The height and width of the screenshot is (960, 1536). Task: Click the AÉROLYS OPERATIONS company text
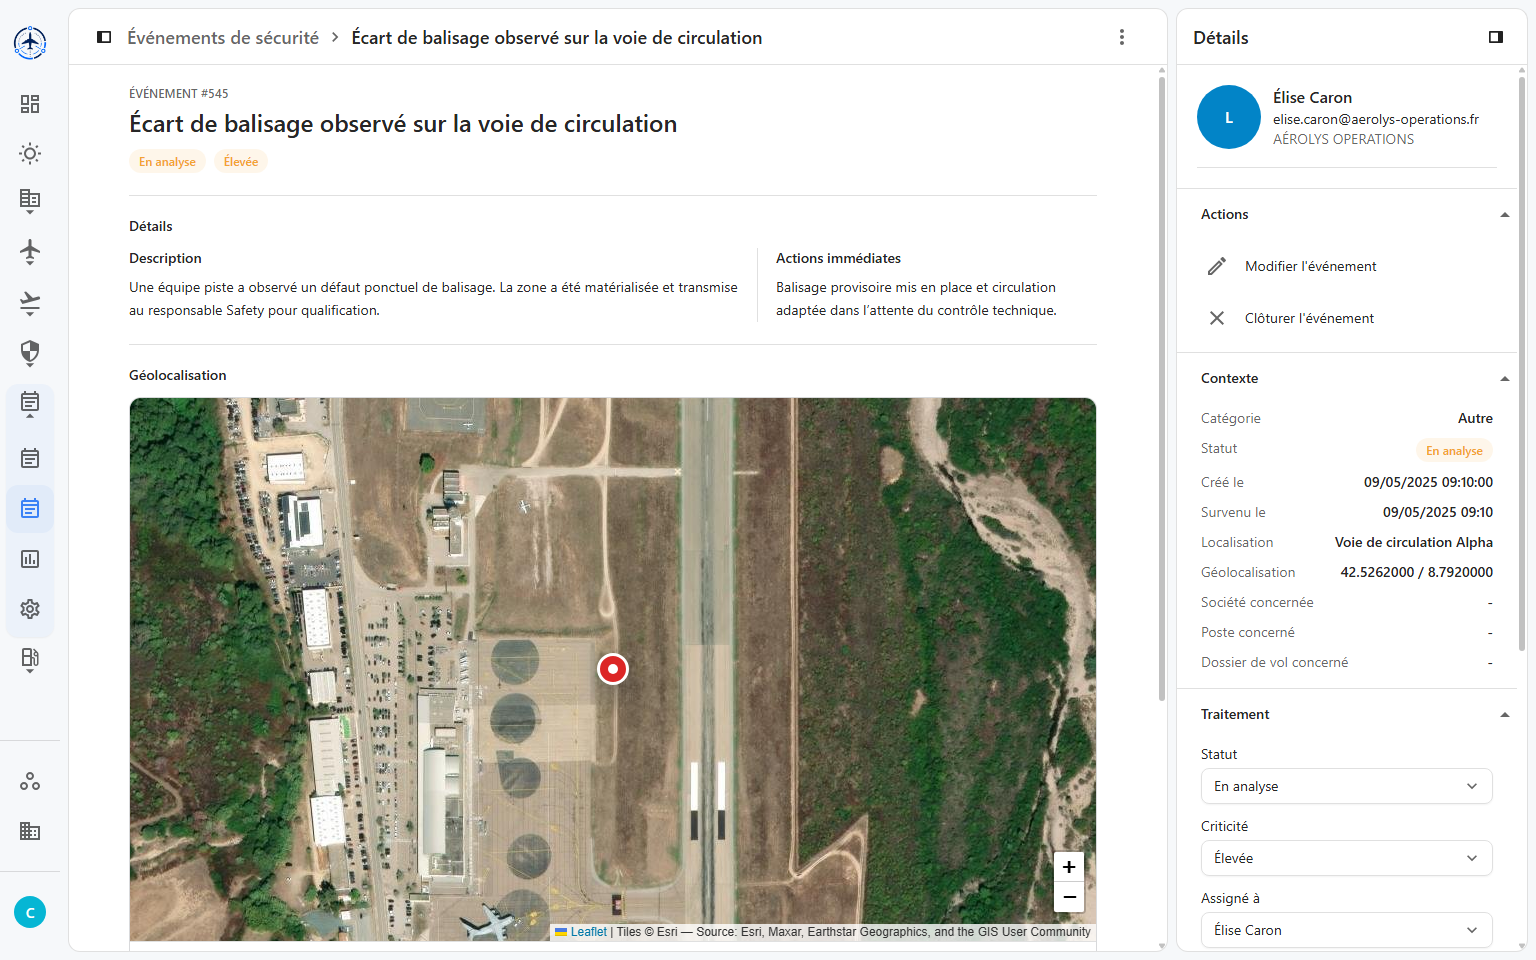[1343, 139]
